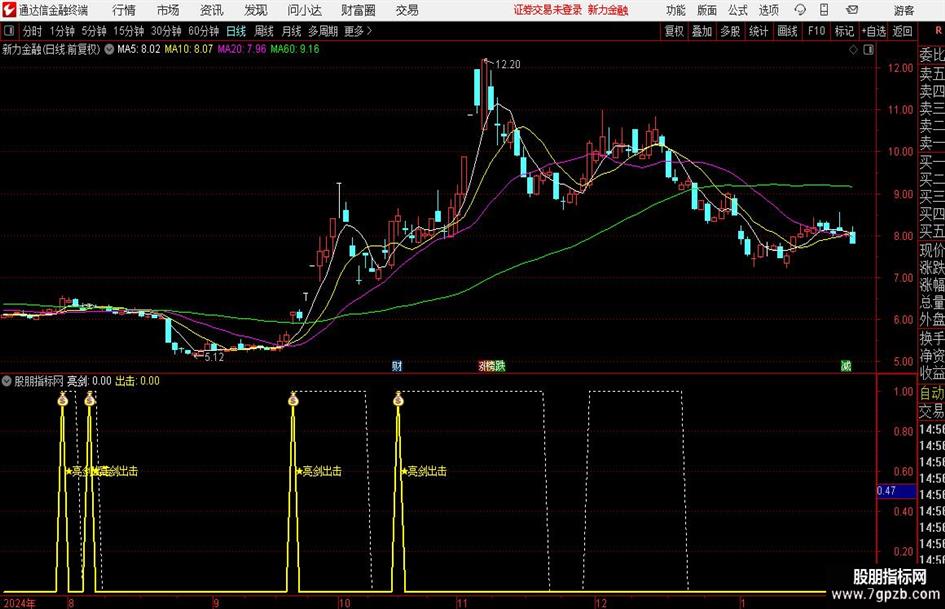Image resolution: width=945 pixels, height=609 pixels.
Task: Select the 30分钟 period
Action: pyautogui.click(x=166, y=31)
